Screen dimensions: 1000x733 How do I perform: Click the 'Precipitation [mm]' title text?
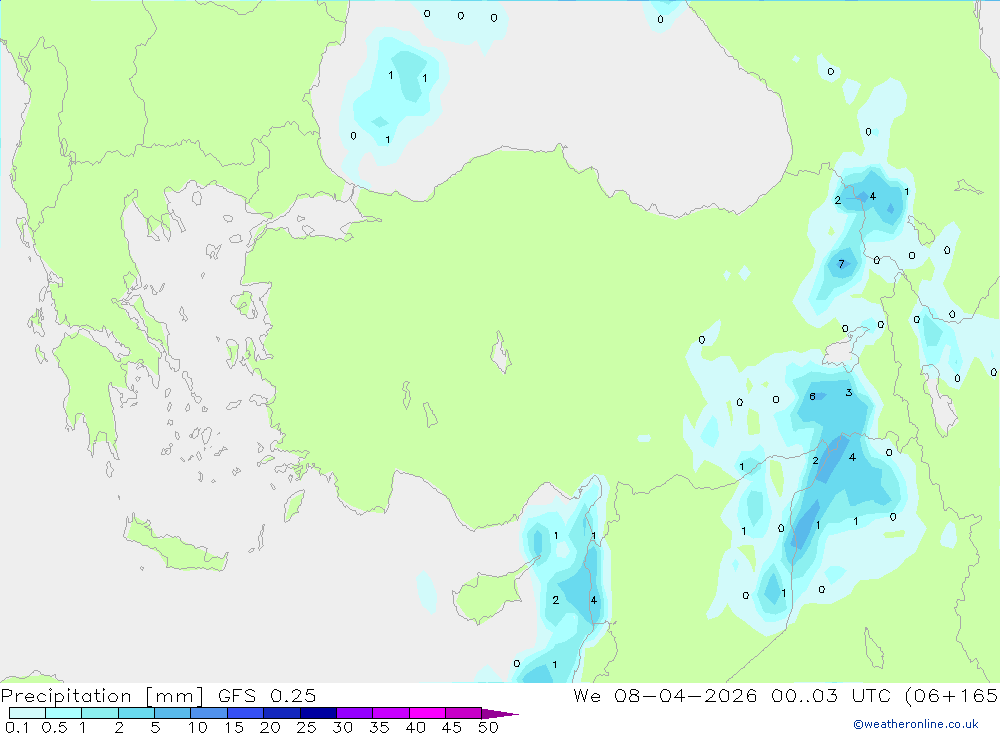click(102, 696)
